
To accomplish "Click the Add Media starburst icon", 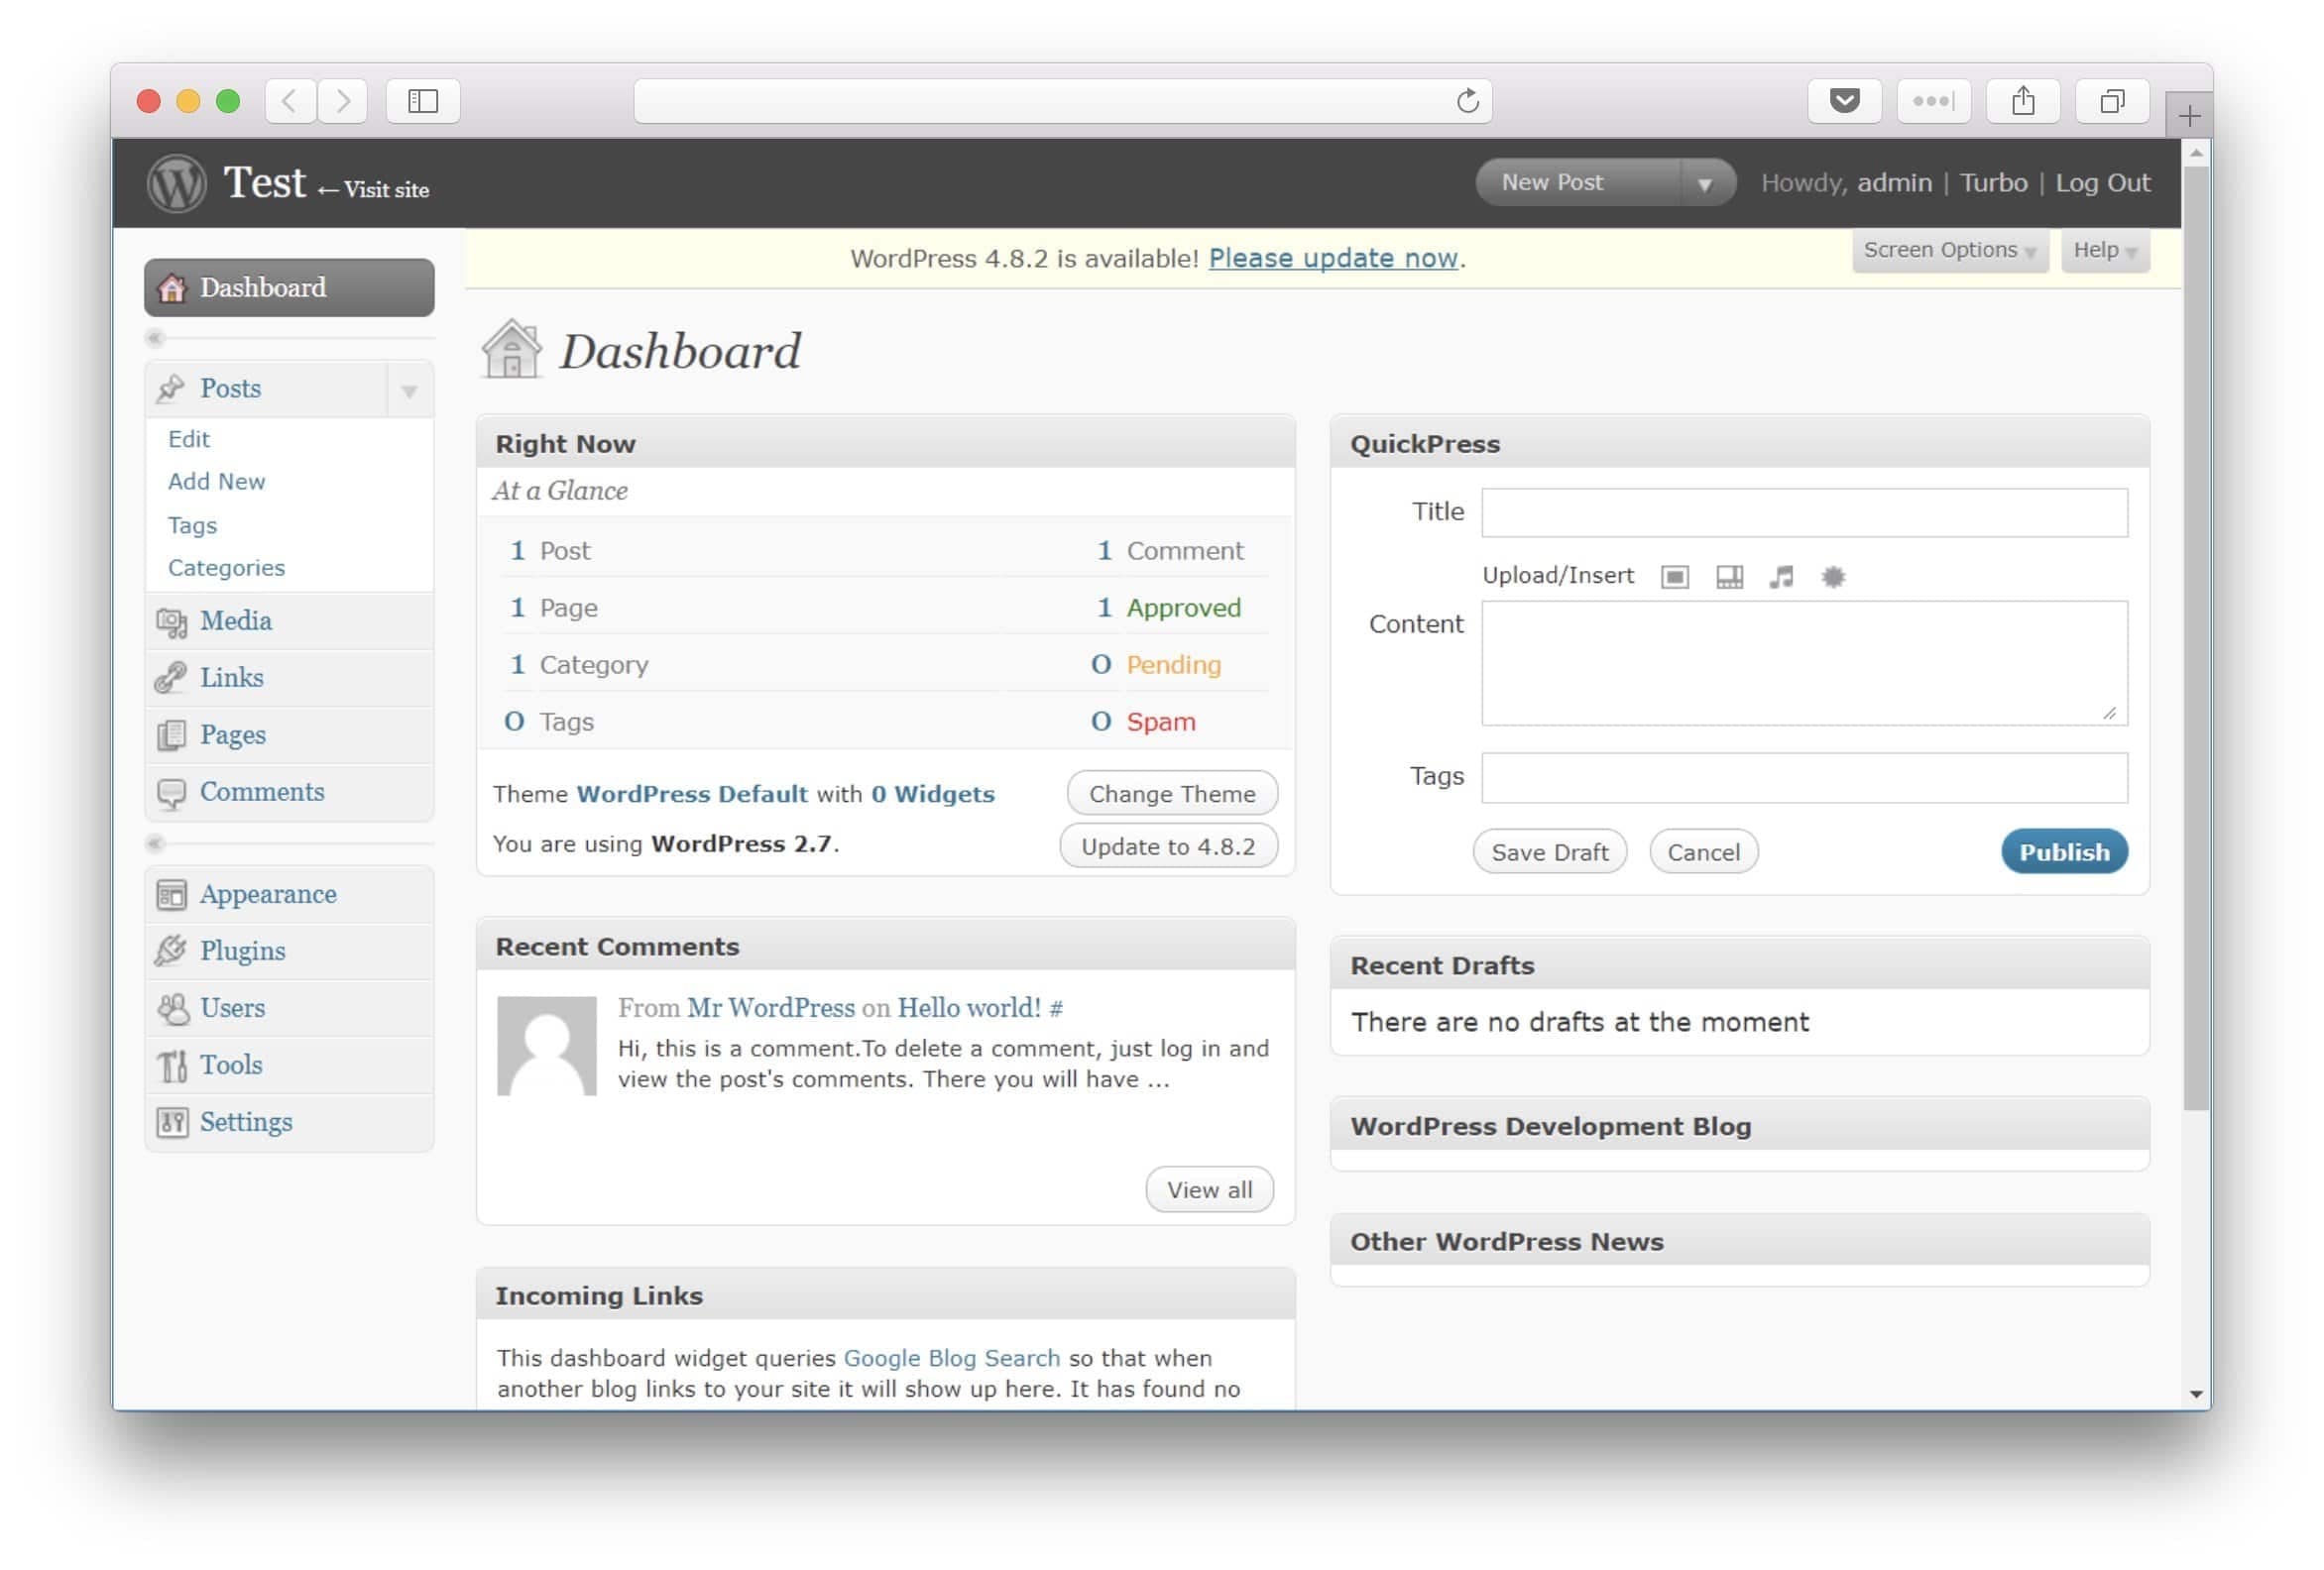I will point(1833,577).
